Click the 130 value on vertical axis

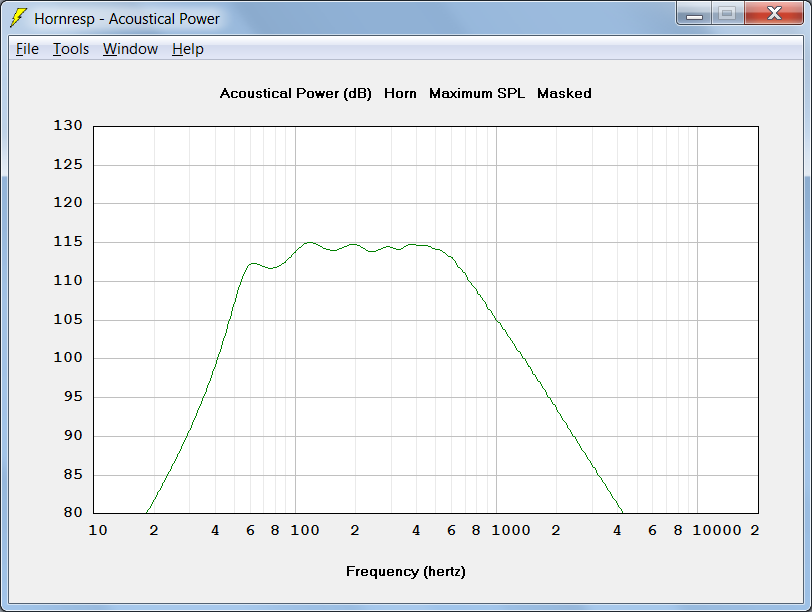68,126
